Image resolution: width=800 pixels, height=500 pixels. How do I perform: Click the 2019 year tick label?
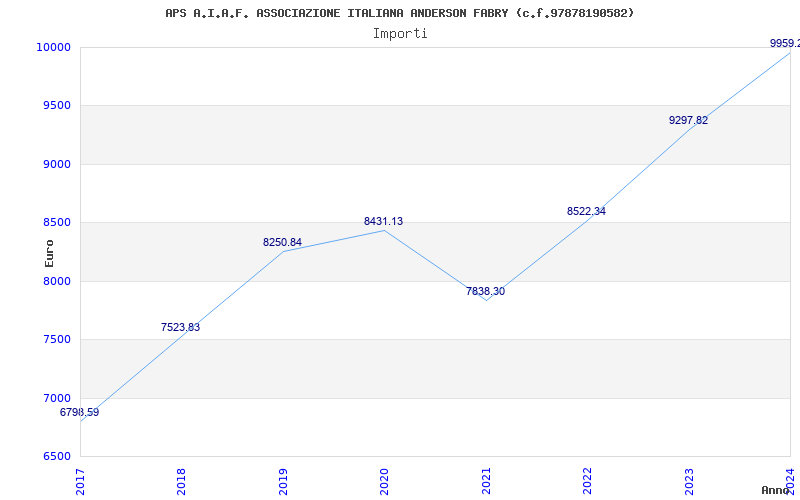[x=284, y=479]
